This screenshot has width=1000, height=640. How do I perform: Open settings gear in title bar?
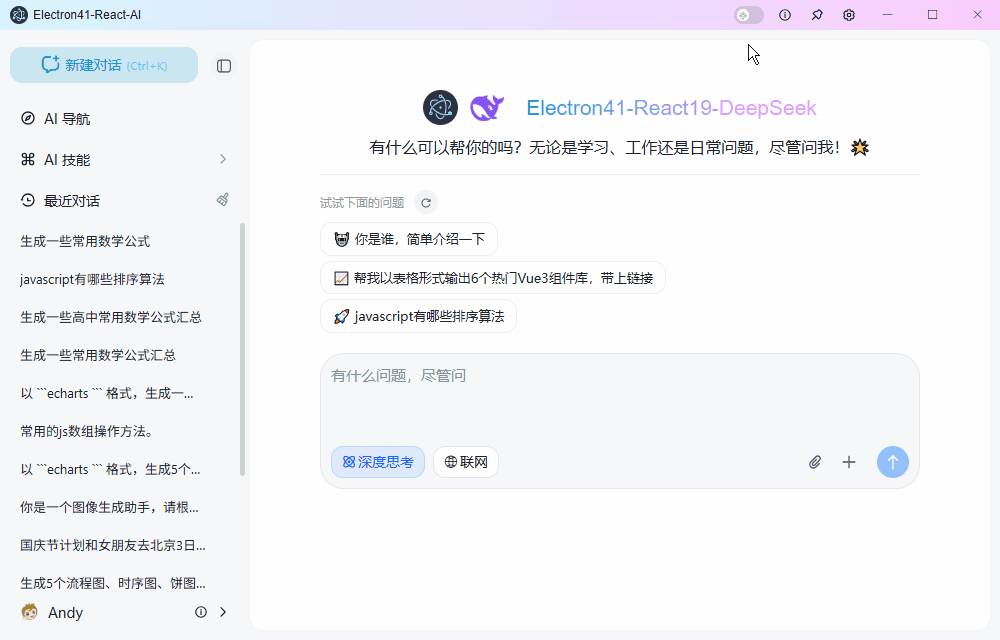(849, 15)
